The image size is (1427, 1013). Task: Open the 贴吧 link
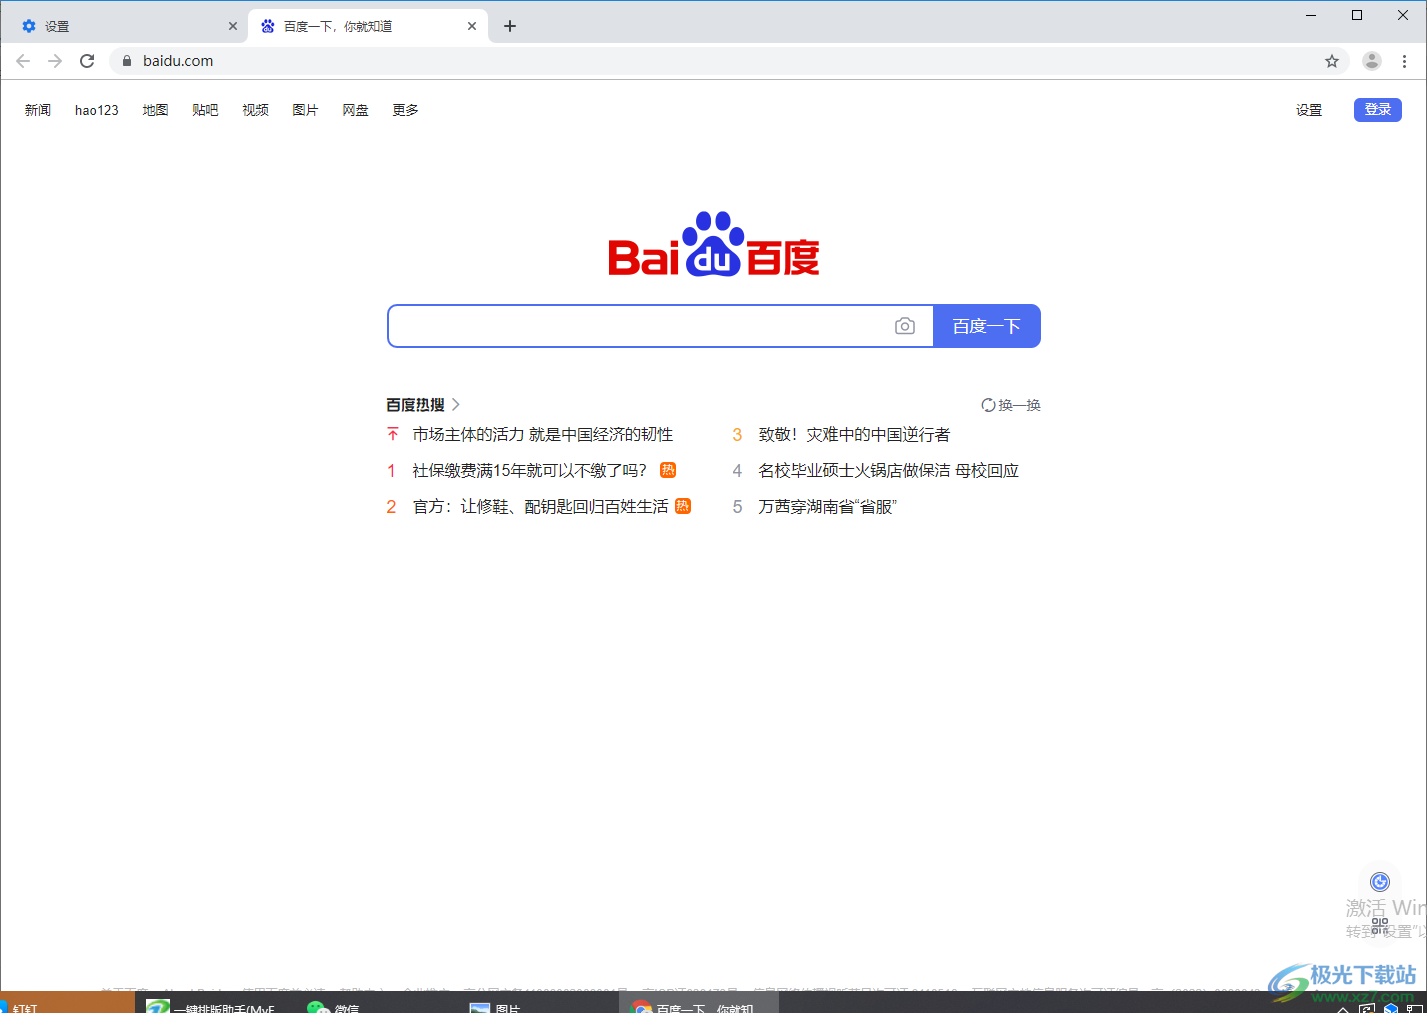[x=205, y=110]
